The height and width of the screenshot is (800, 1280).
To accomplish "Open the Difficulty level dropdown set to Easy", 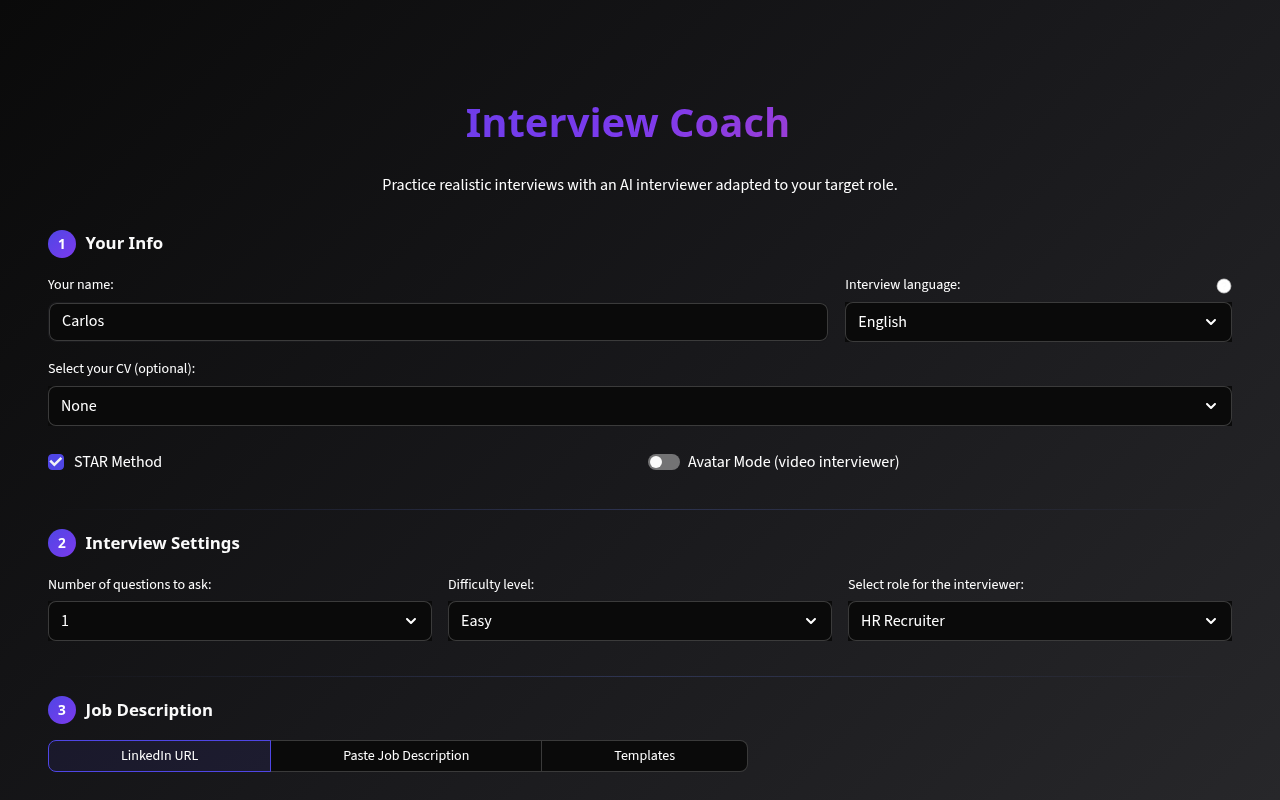I will [x=640, y=621].
